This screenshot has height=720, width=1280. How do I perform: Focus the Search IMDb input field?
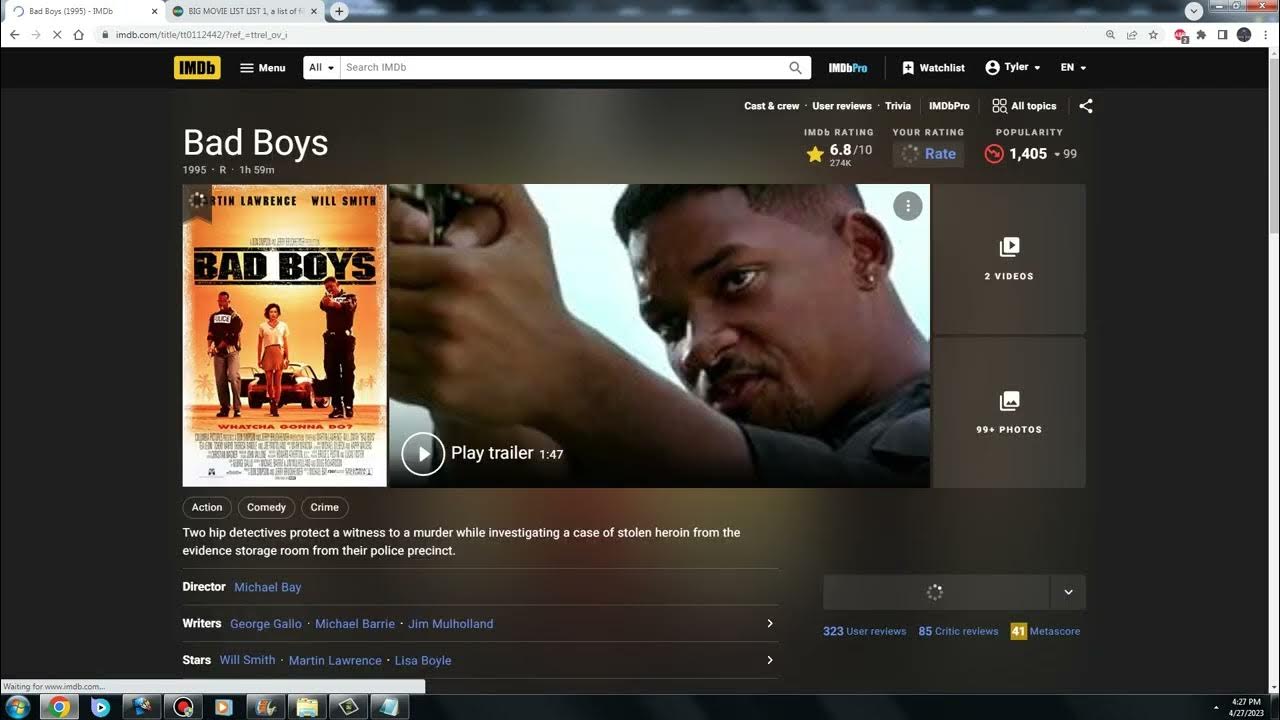point(562,67)
